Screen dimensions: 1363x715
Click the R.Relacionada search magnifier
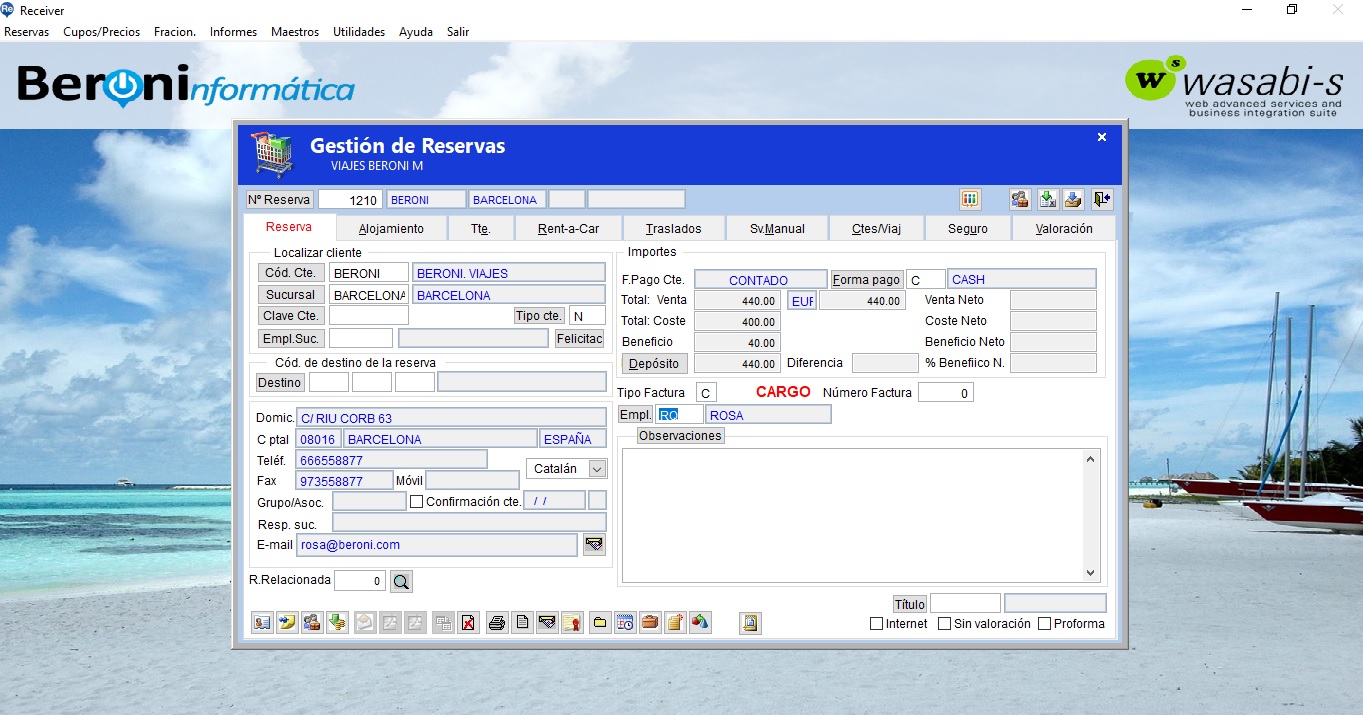coord(401,580)
